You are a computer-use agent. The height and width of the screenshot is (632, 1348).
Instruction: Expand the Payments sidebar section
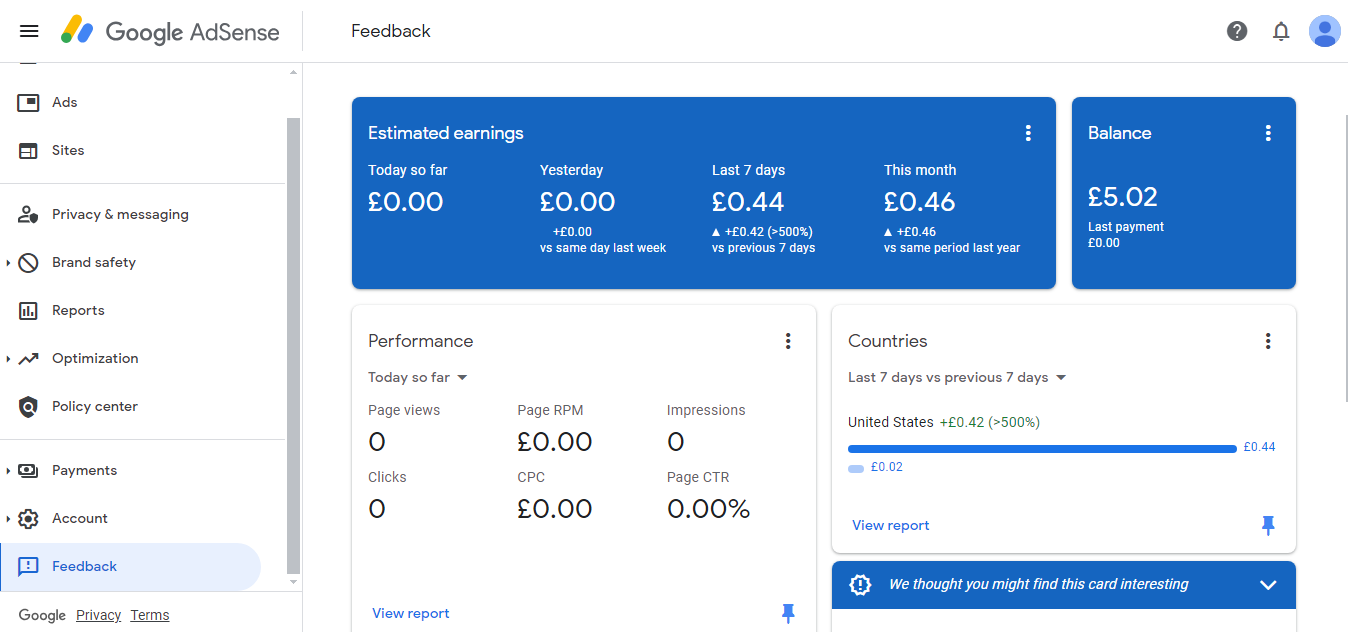(9, 471)
